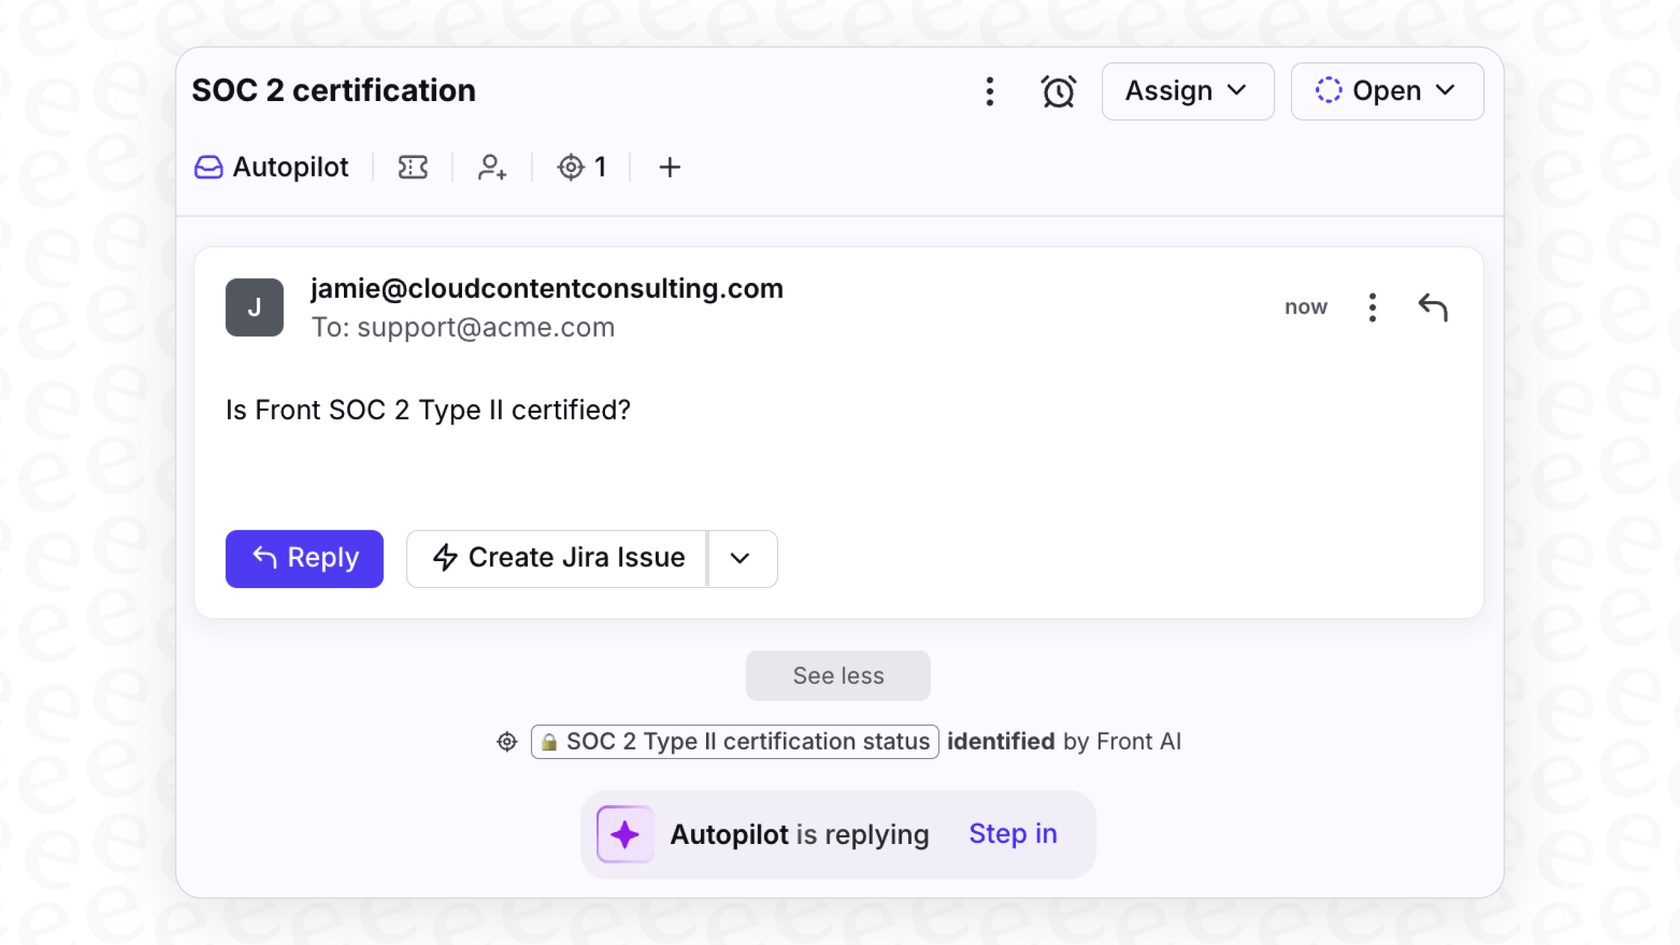Open the message three-dot options menu

[x=1372, y=307]
